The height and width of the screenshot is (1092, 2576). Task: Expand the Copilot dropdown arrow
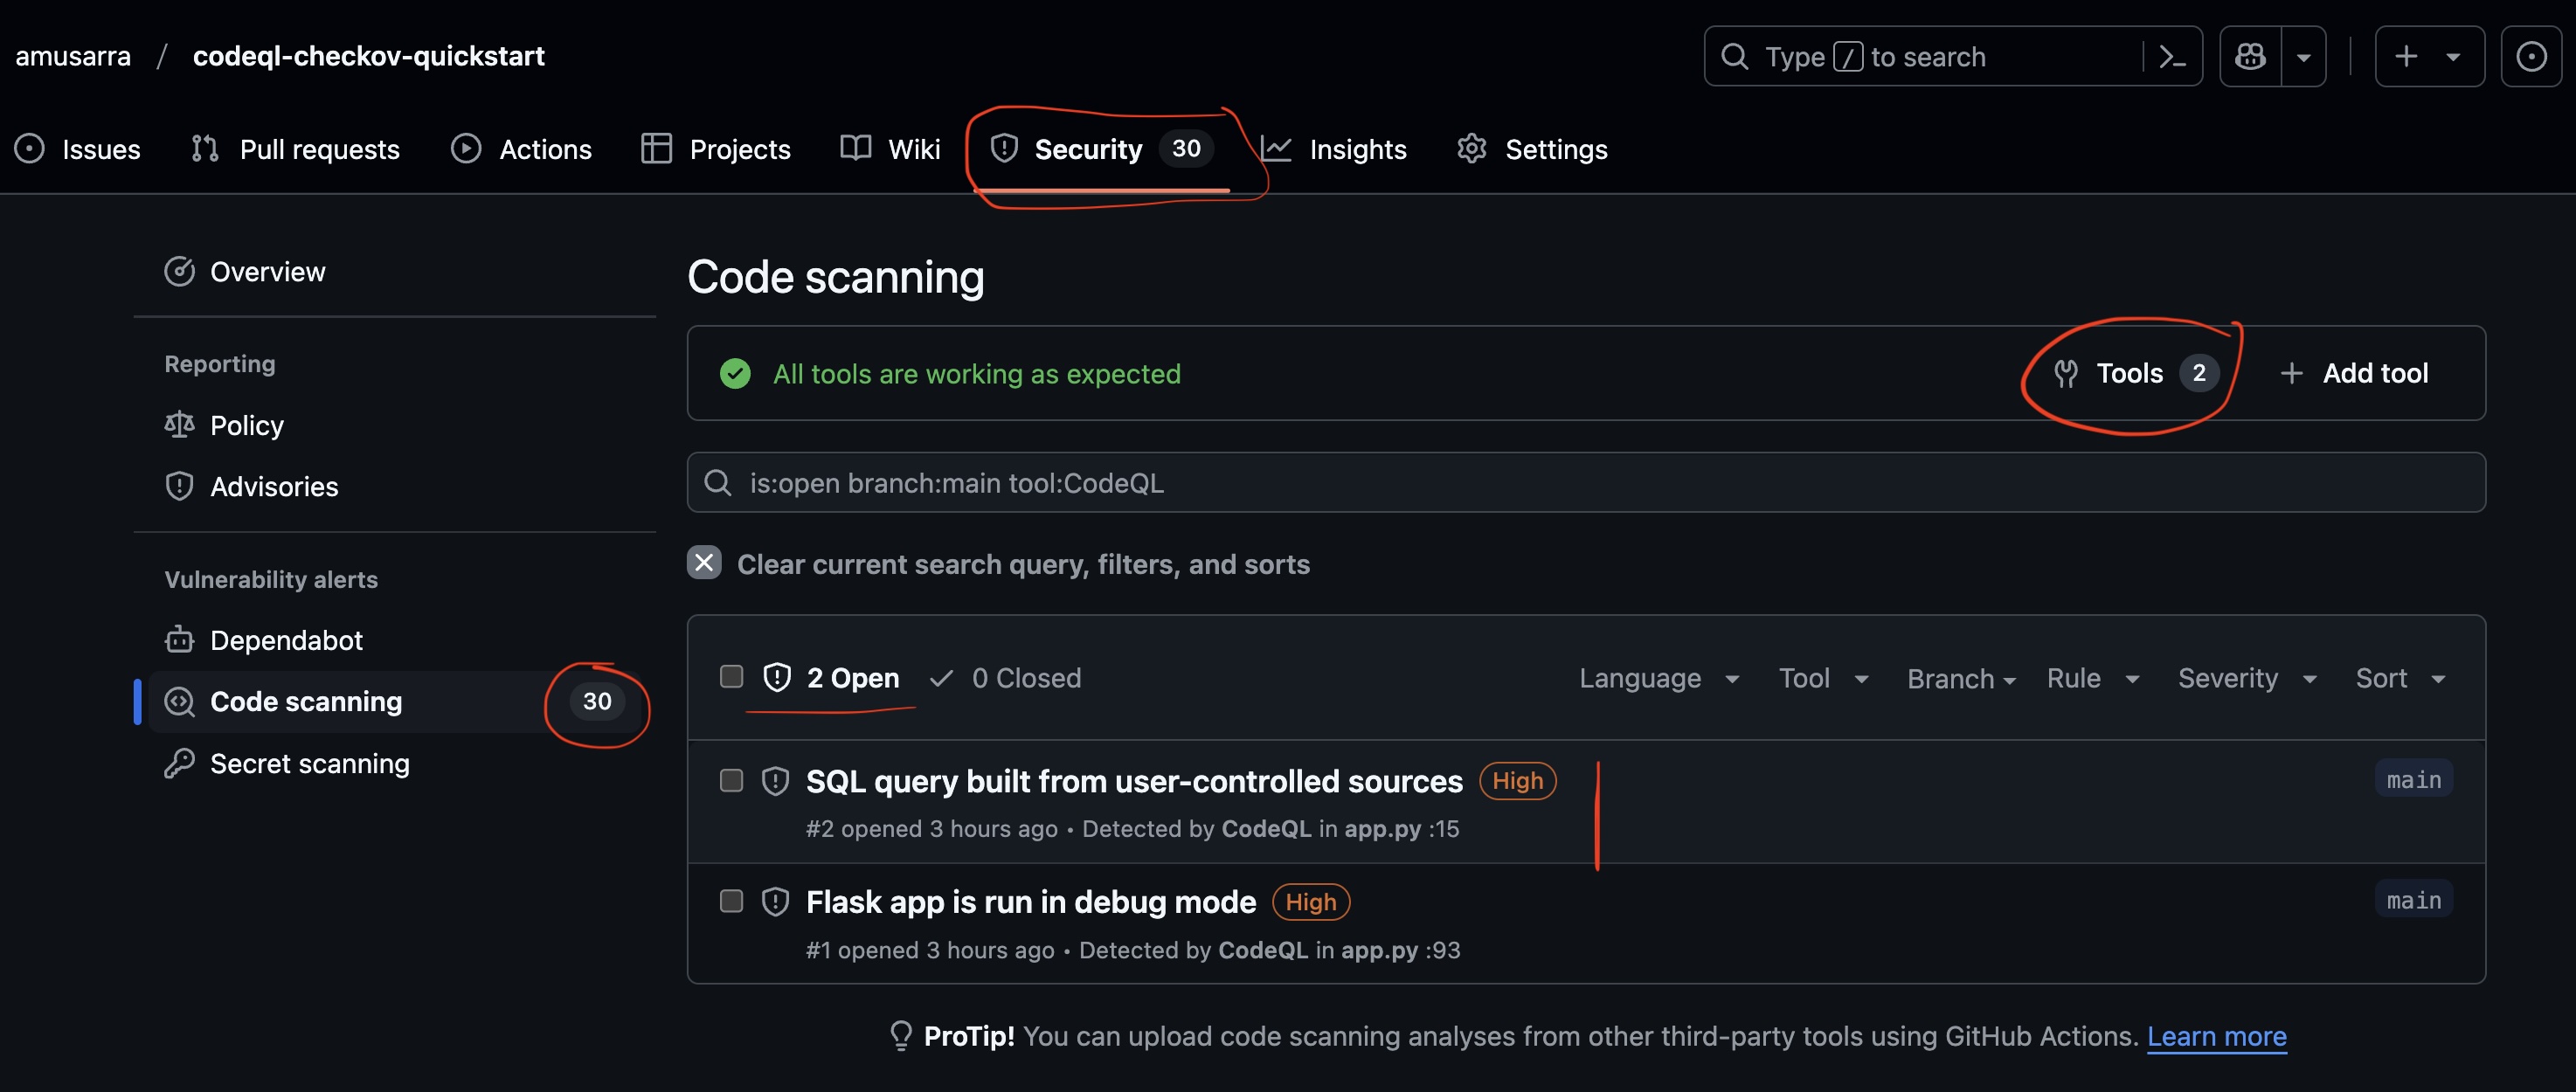click(2304, 57)
